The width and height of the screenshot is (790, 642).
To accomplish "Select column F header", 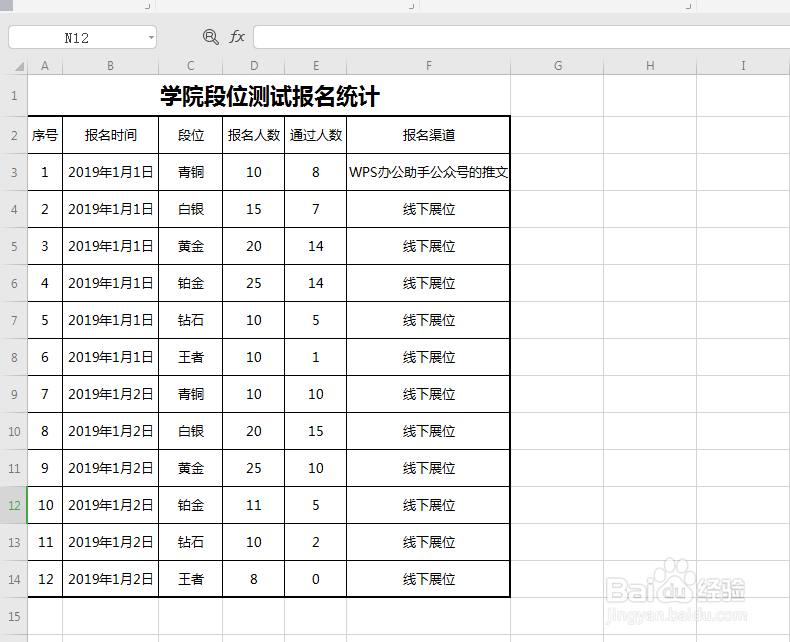I will click(x=428, y=66).
